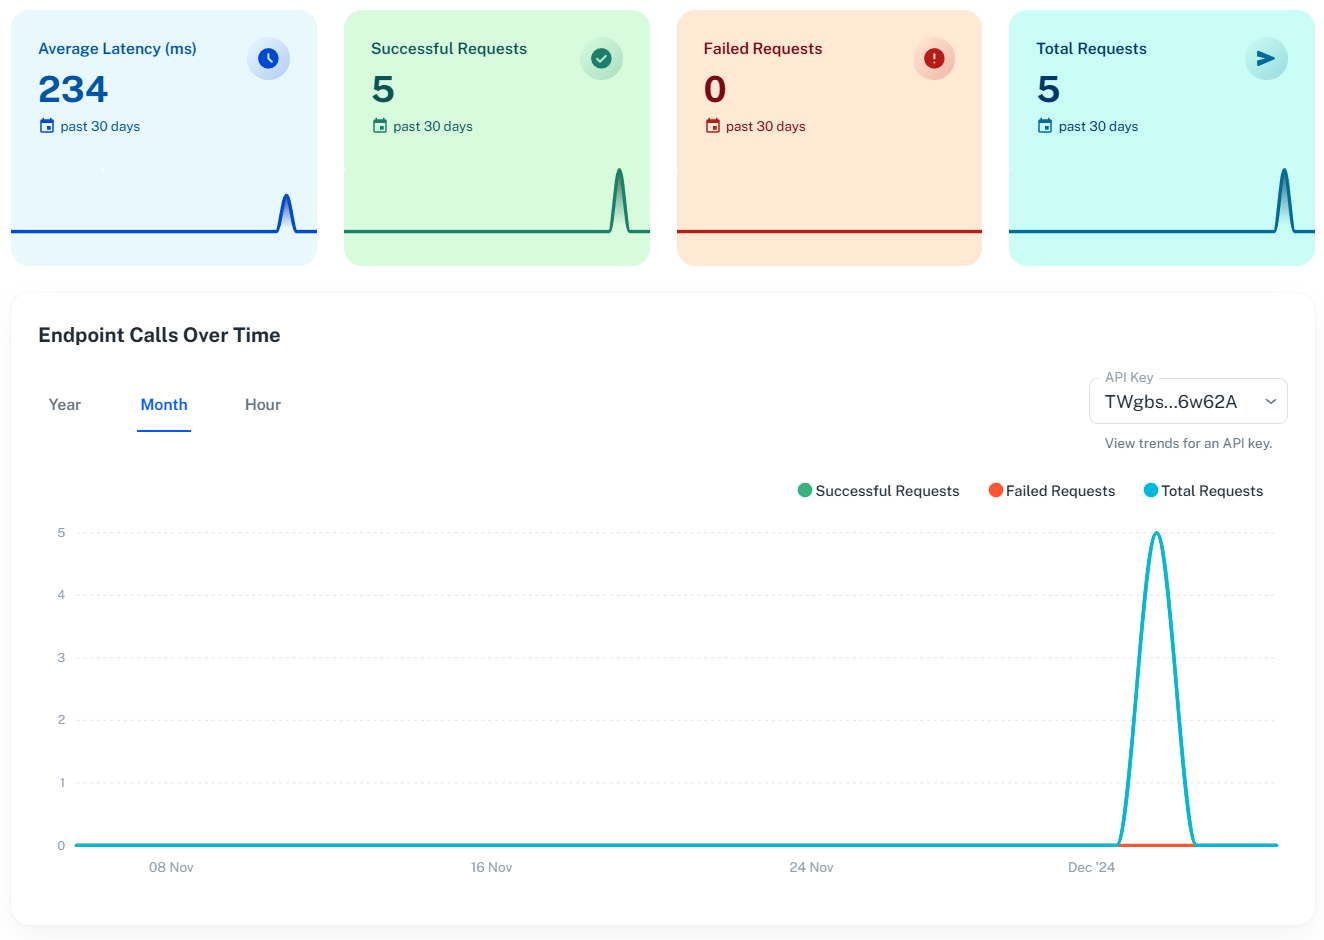The height and width of the screenshot is (940, 1324).
Task: Click the 234 latency value
Action: coord(73,90)
